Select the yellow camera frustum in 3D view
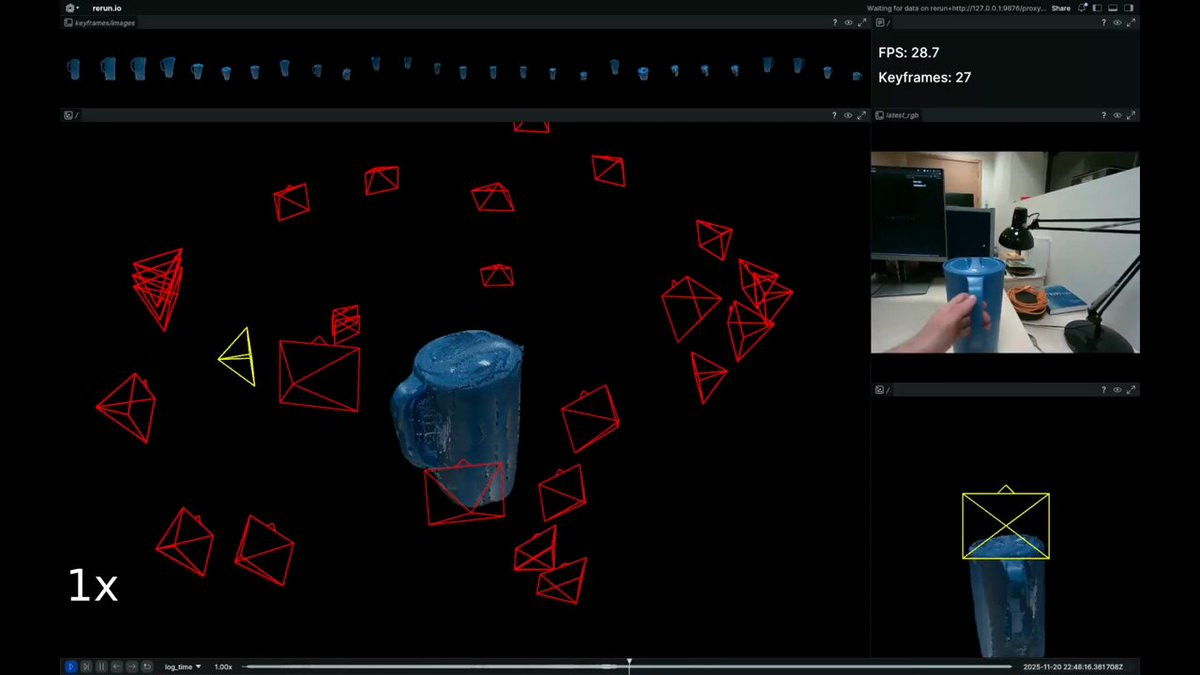1200x675 pixels. tap(238, 357)
